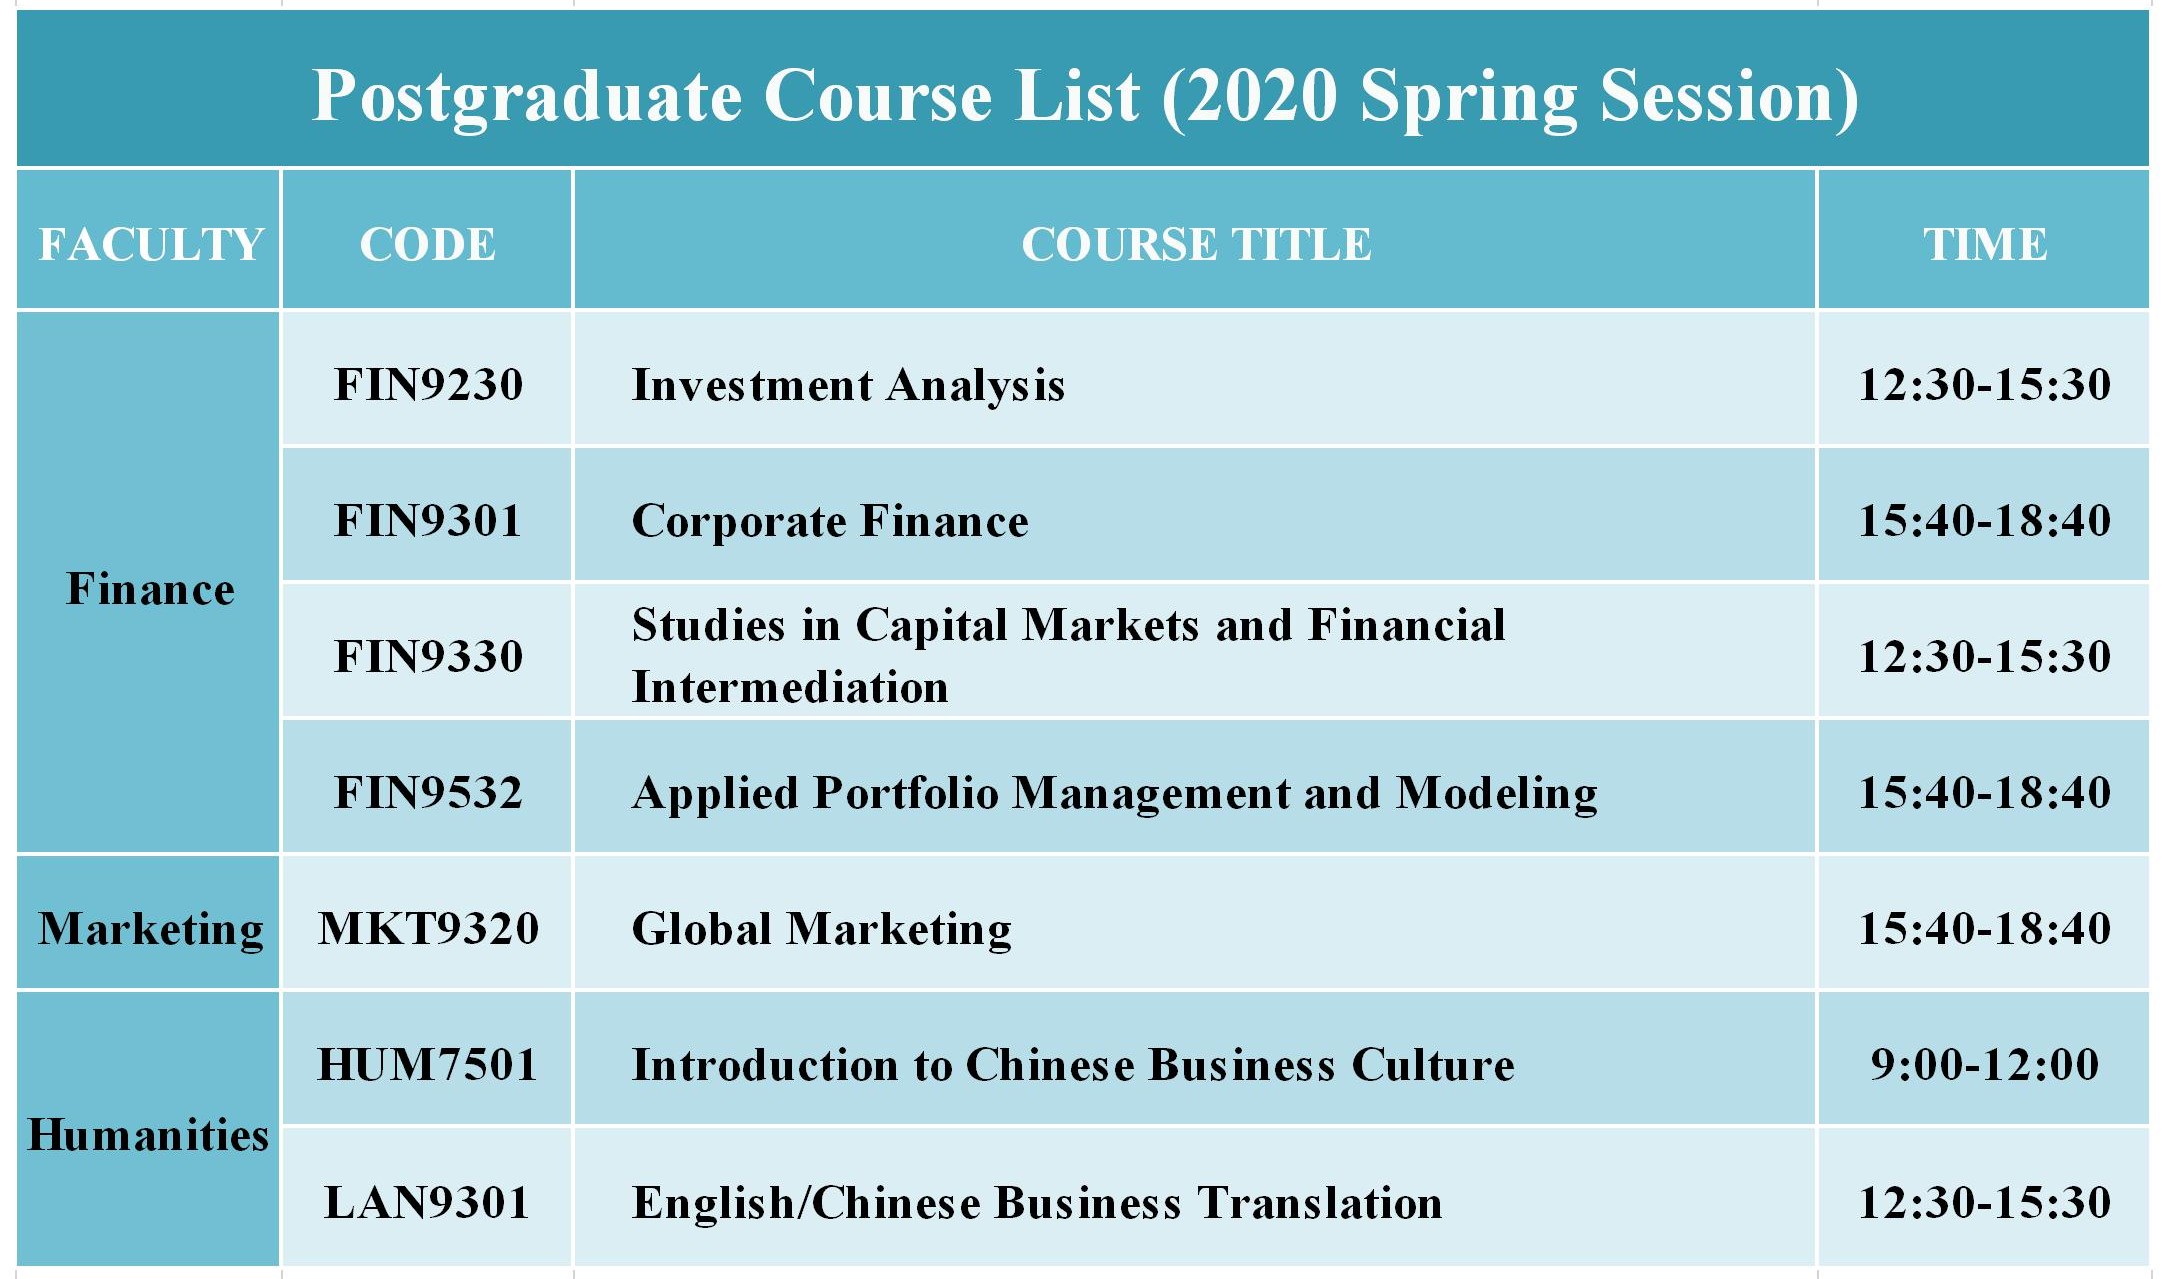Click course code HUM7501
Image resolution: width=2168 pixels, height=1279 pixels.
[x=428, y=1064]
